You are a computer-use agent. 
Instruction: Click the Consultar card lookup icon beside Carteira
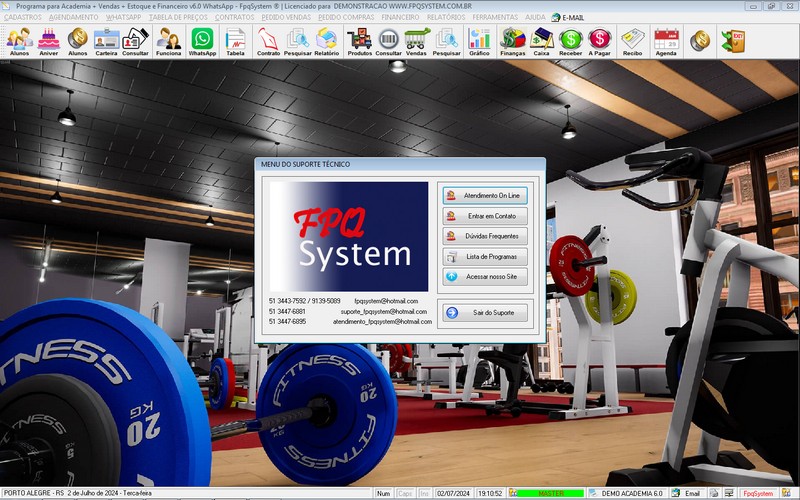pos(135,41)
